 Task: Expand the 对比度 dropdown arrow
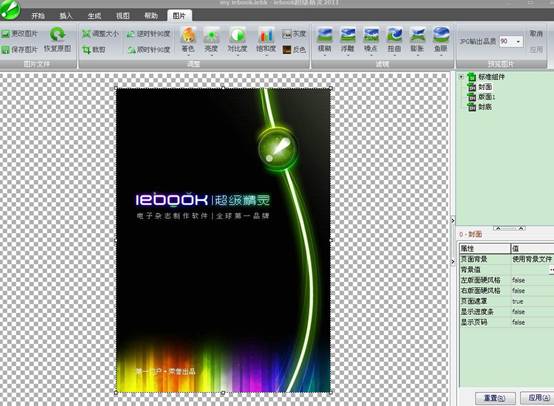(237, 55)
